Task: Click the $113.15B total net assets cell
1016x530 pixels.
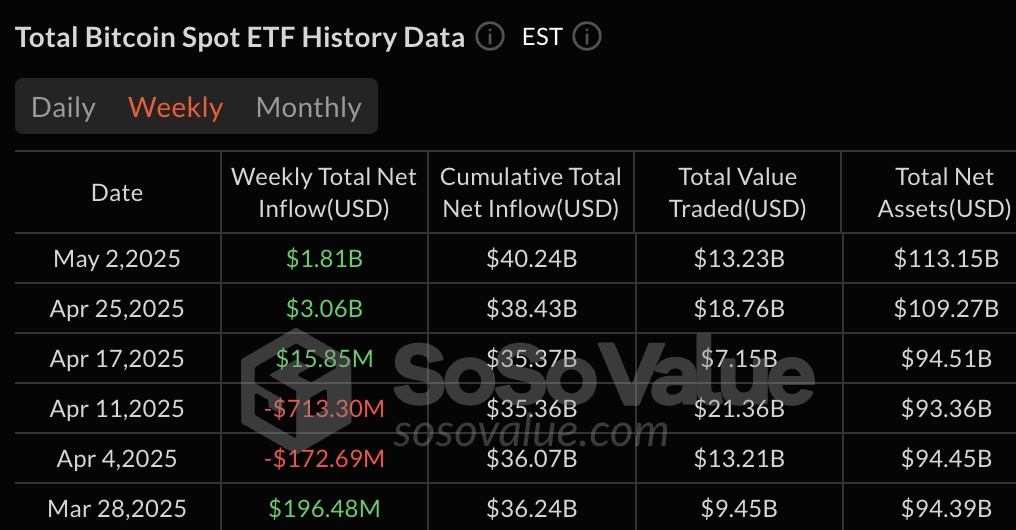Action: coord(946,259)
